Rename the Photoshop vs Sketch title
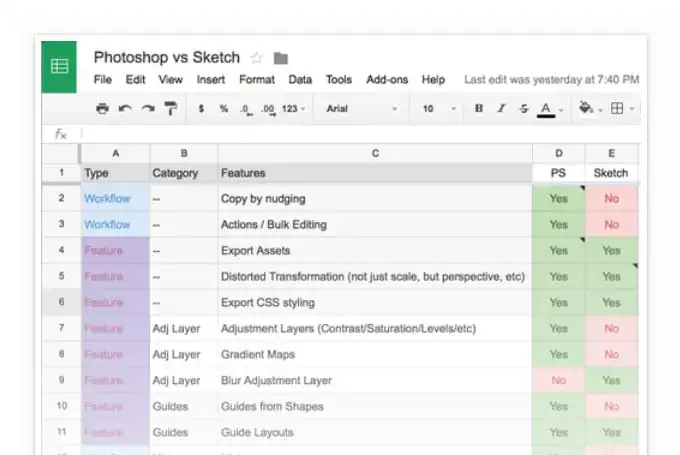The width and height of the screenshot is (680, 455). (167, 57)
